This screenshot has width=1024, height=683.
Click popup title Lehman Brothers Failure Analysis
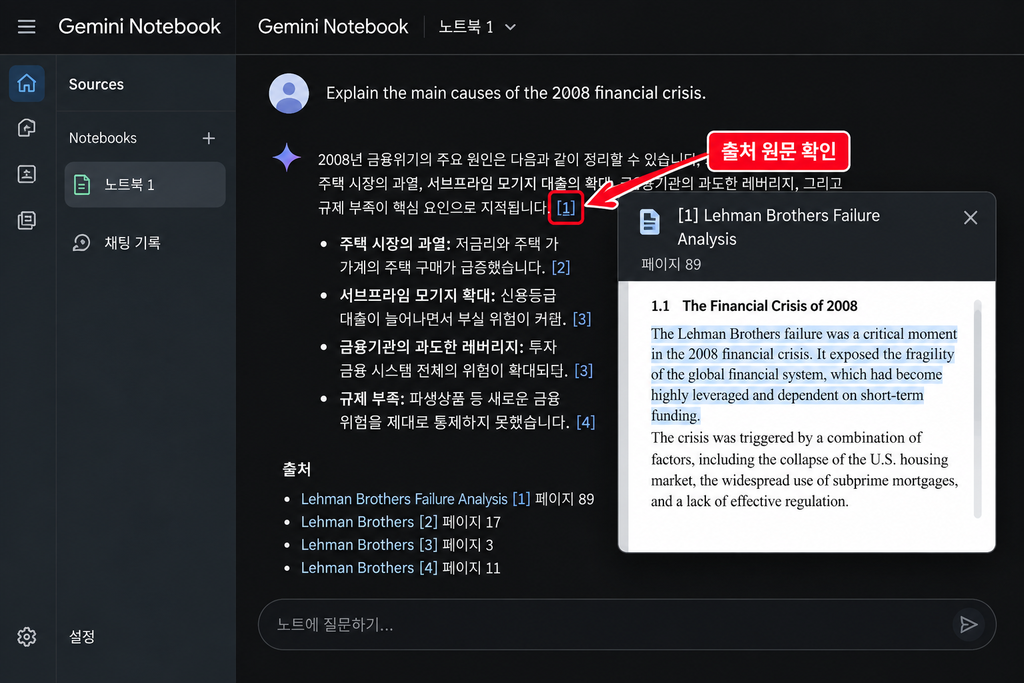778,227
